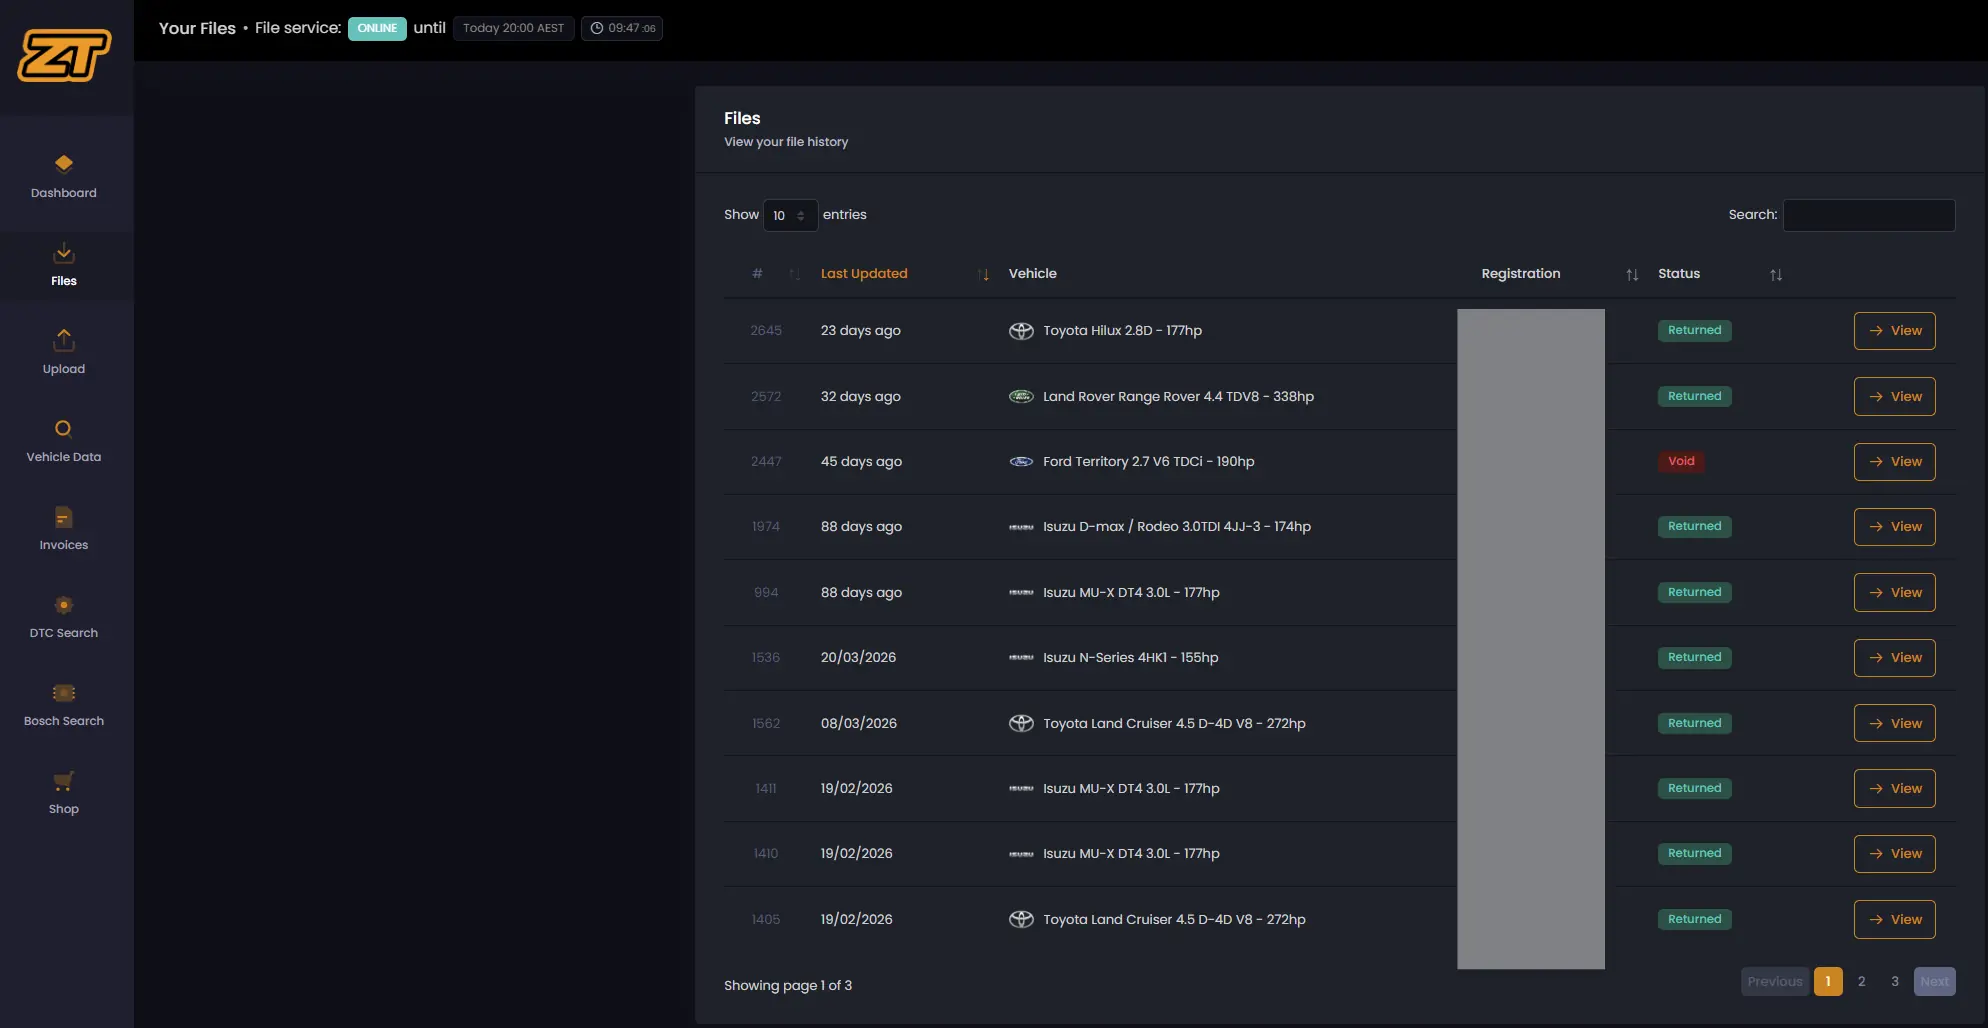Open Files in sidebar
This screenshot has height=1028, width=1988.
pyautogui.click(x=64, y=265)
